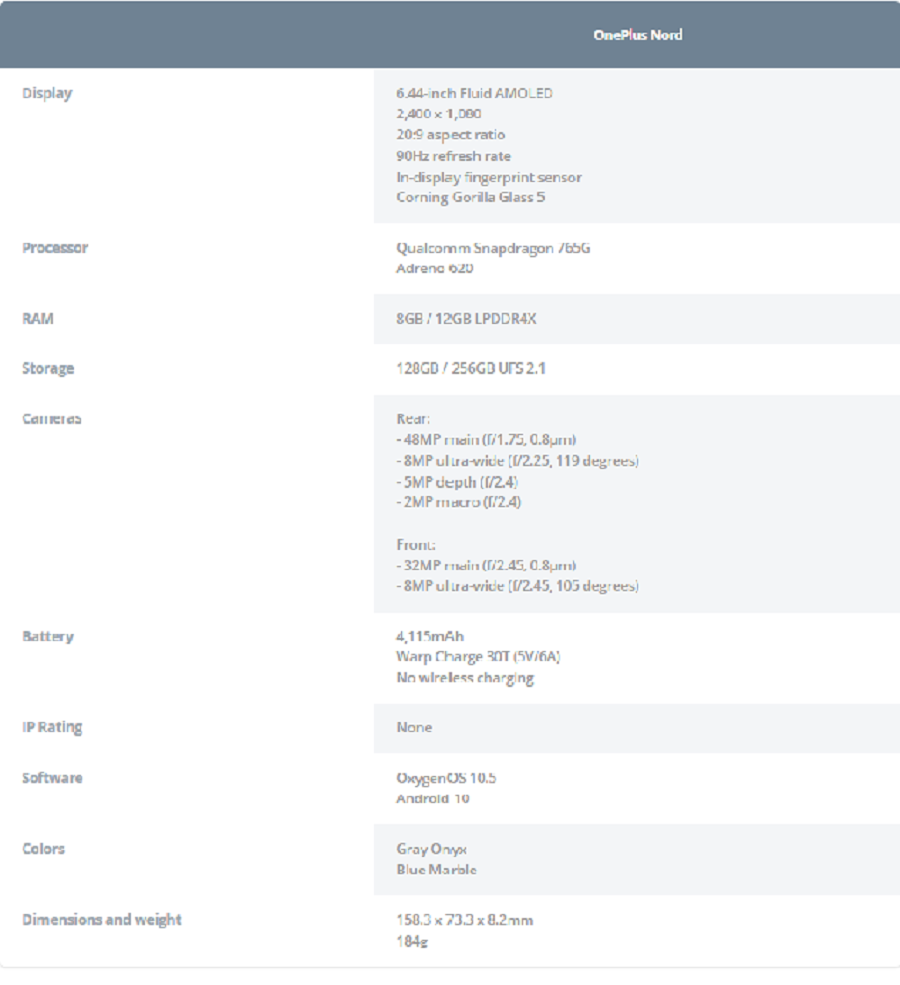Select the 2MP macro camera line

coord(458,502)
